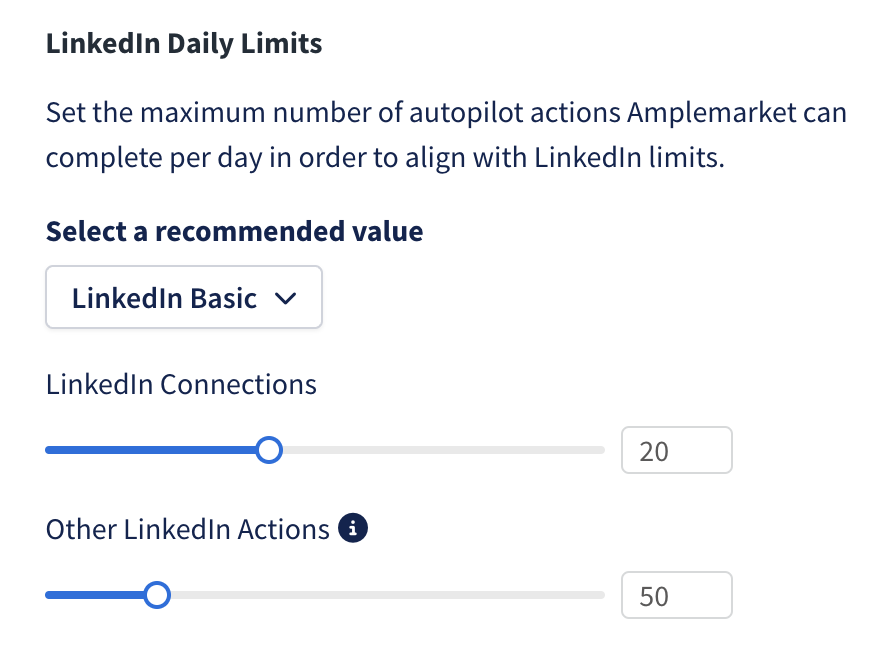
Task: Click the Other LinkedIn Actions slider handle
Action: (x=157, y=595)
